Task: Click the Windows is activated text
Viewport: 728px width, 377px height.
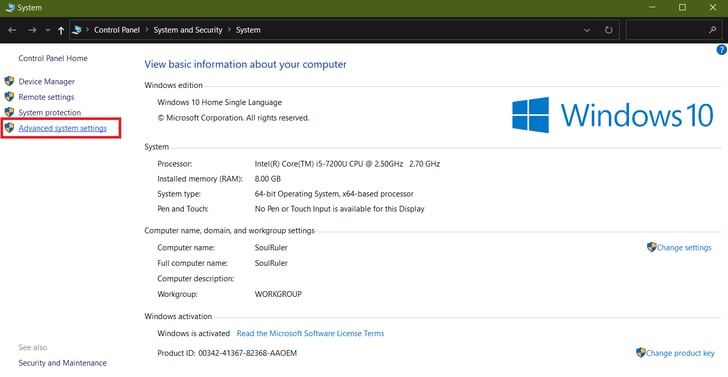Action: (194, 333)
